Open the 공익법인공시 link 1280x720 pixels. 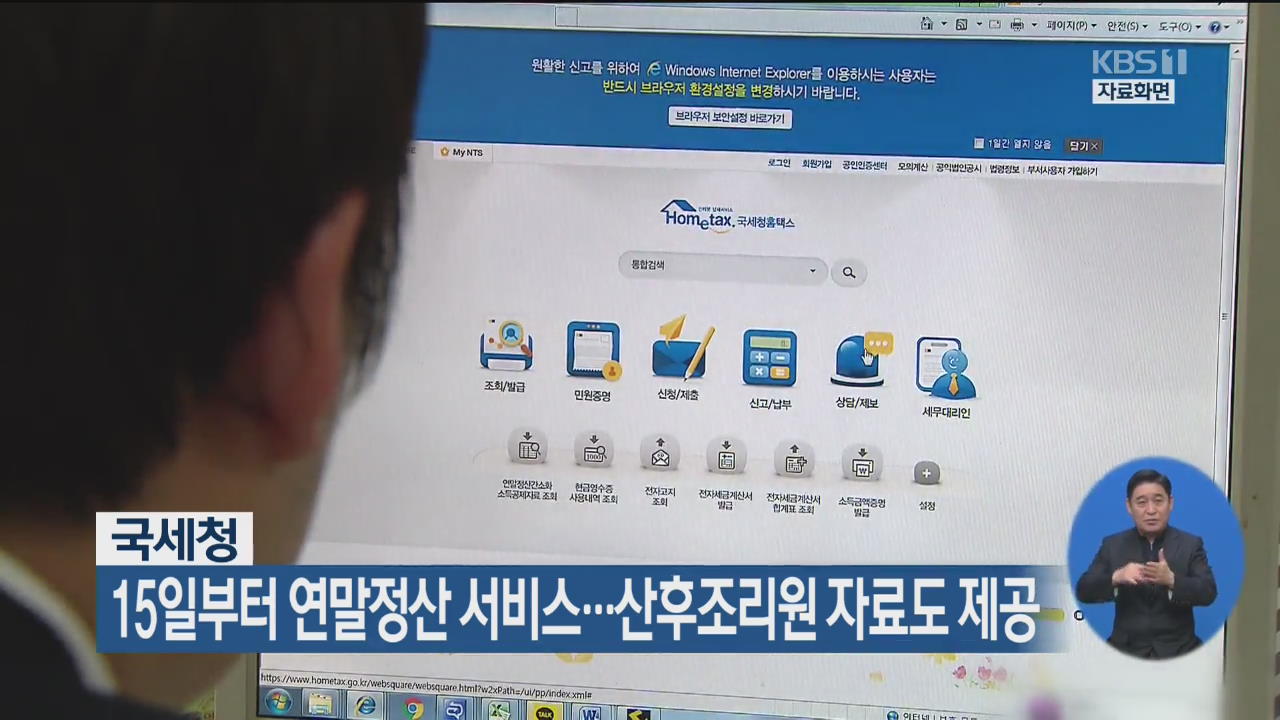pos(958,168)
